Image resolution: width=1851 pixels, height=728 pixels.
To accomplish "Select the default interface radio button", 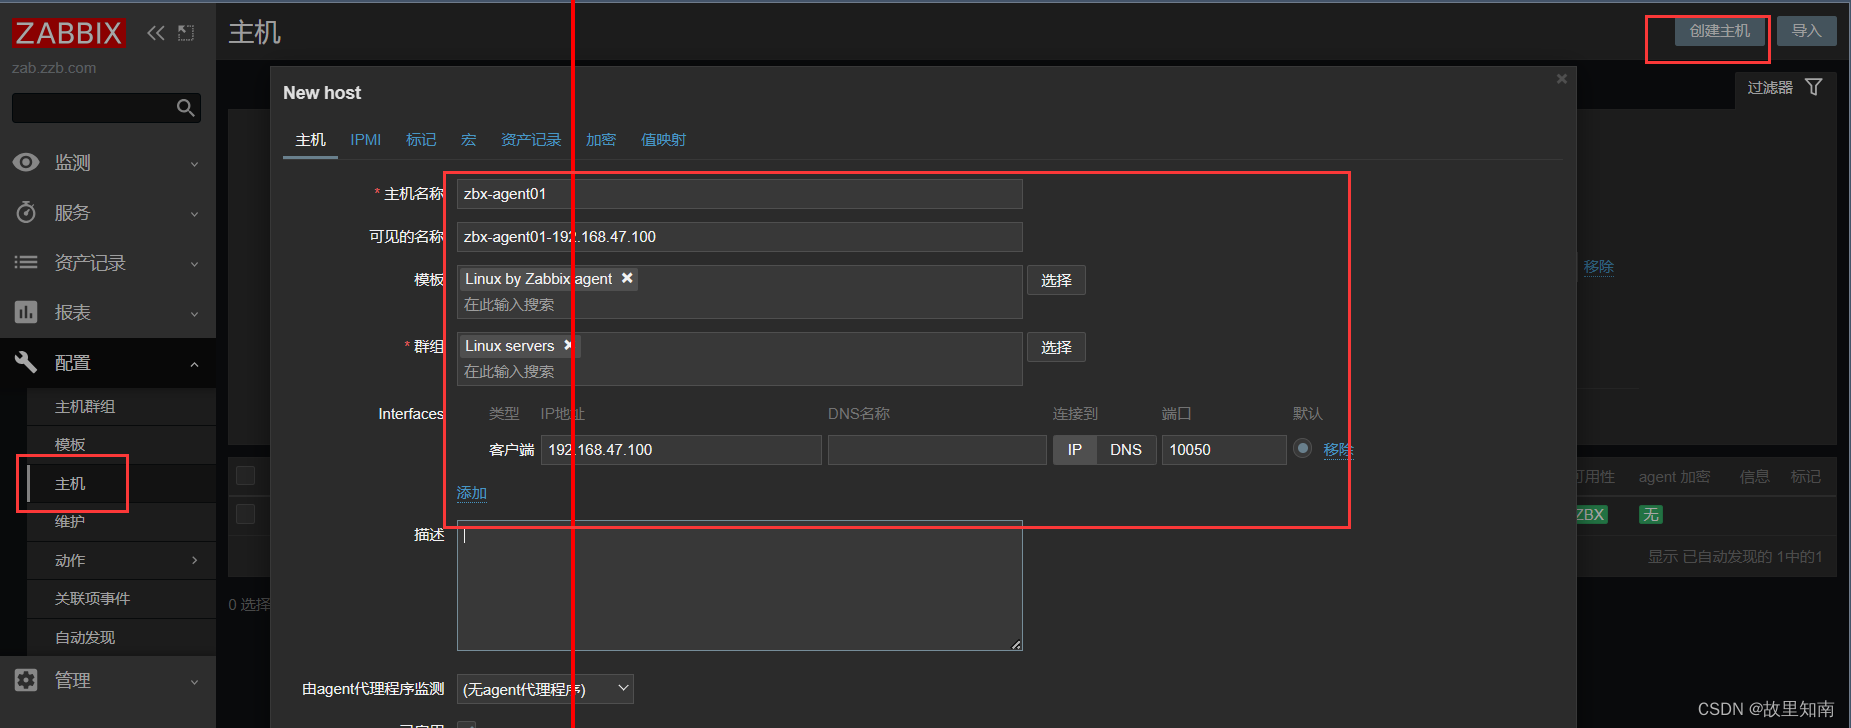I will click(1302, 448).
